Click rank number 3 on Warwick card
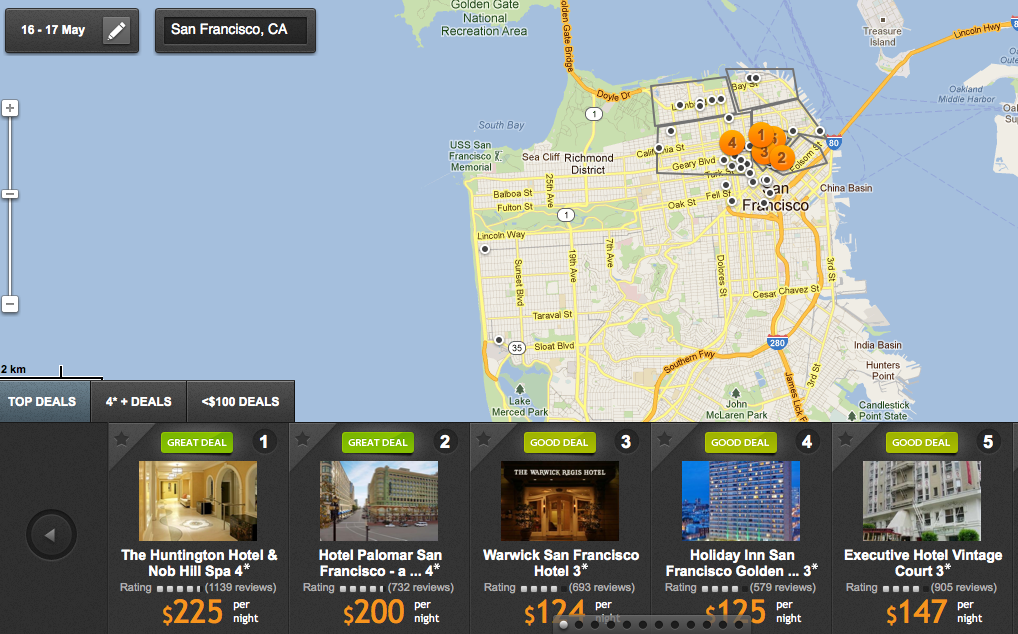 coord(626,442)
